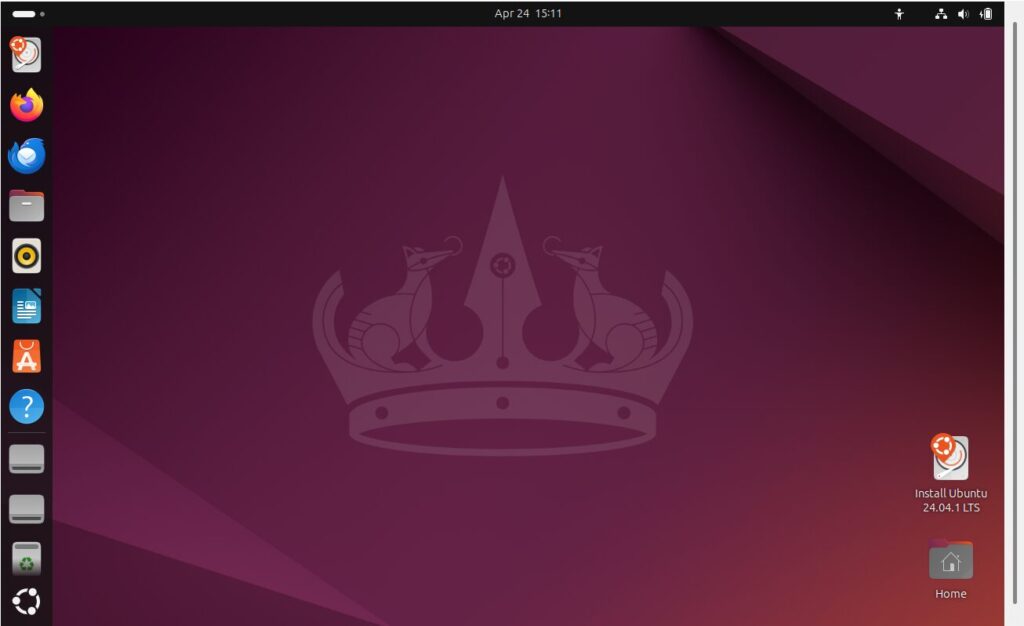The width and height of the screenshot is (1024, 626).
Task: Click the volume speaker icon in the top bar
Action: [x=963, y=14]
